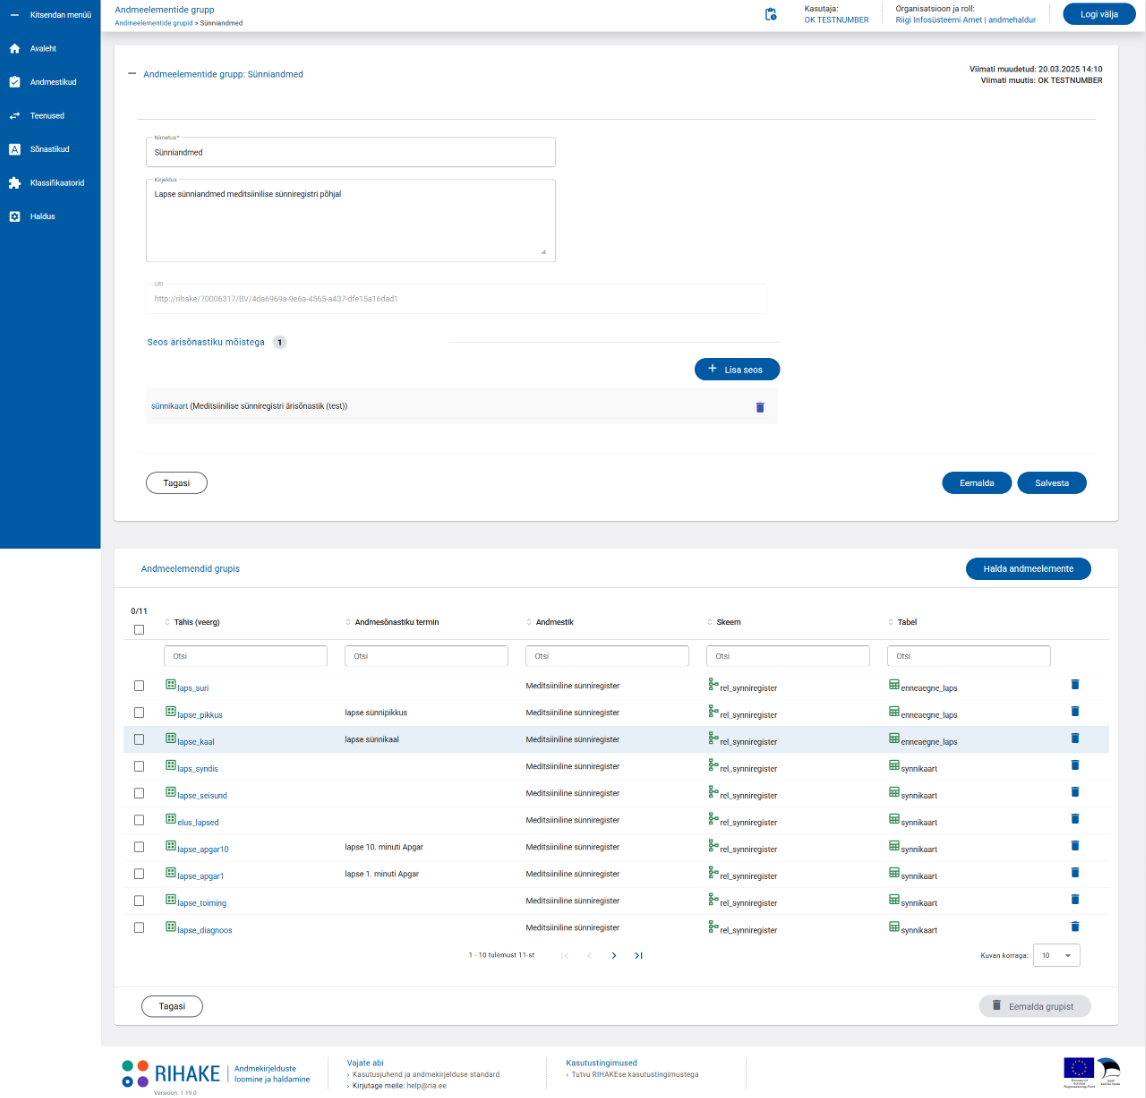The height and width of the screenshot is (1098, 1146).
Task: Open Andmestikud in the left menu
Action: [53, 82]
